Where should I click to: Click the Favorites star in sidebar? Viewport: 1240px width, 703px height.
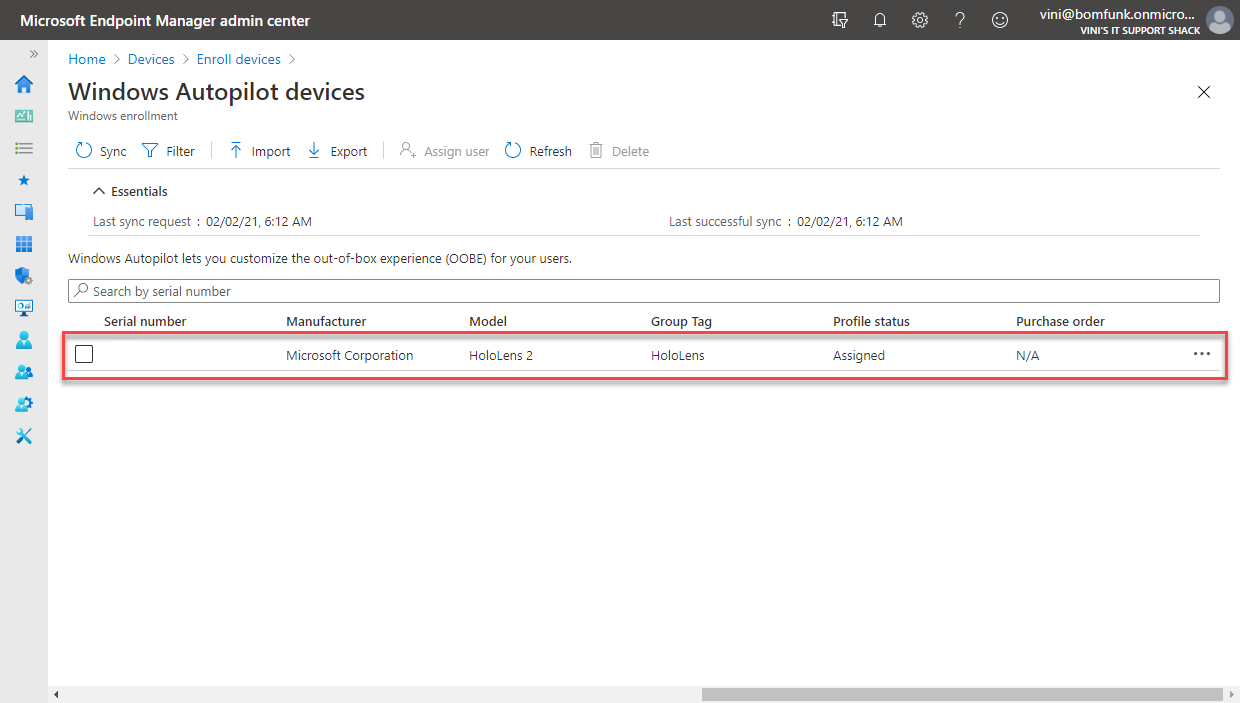click(24, 180)
